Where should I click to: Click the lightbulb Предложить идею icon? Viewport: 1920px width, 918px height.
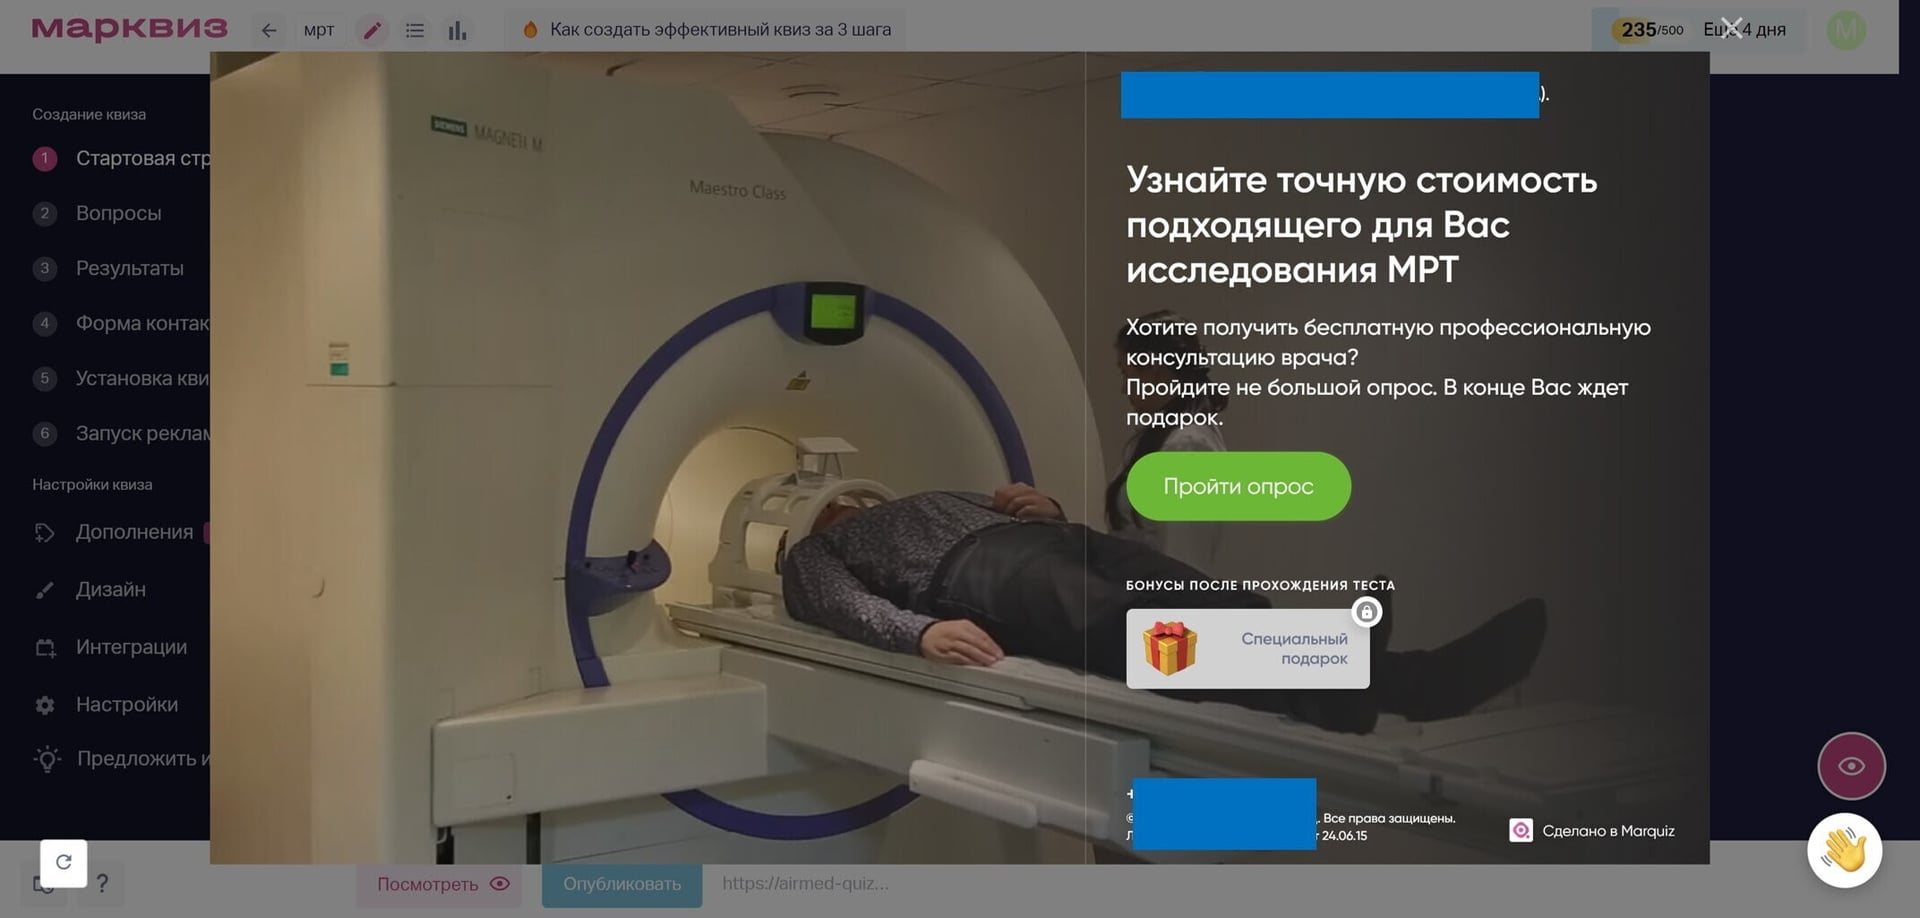[47, 759]
